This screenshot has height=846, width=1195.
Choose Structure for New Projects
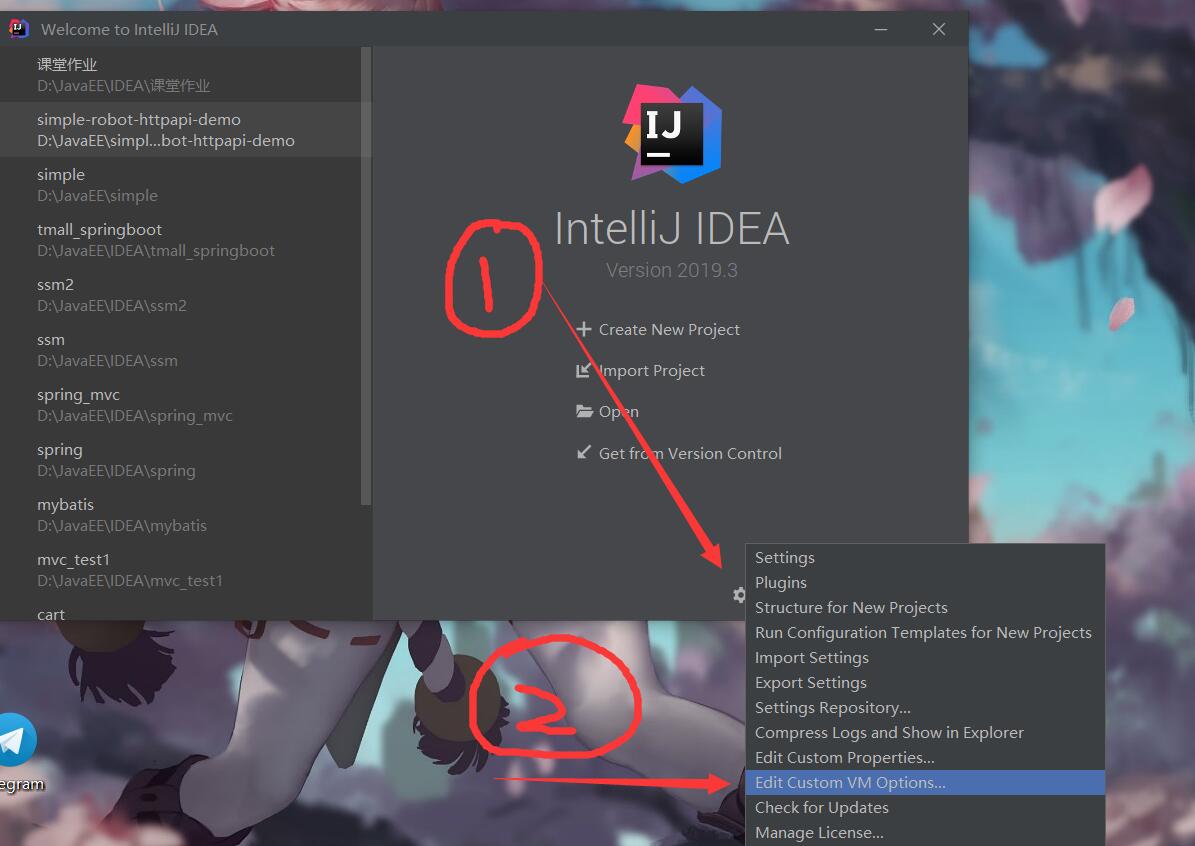coord(925,607)
